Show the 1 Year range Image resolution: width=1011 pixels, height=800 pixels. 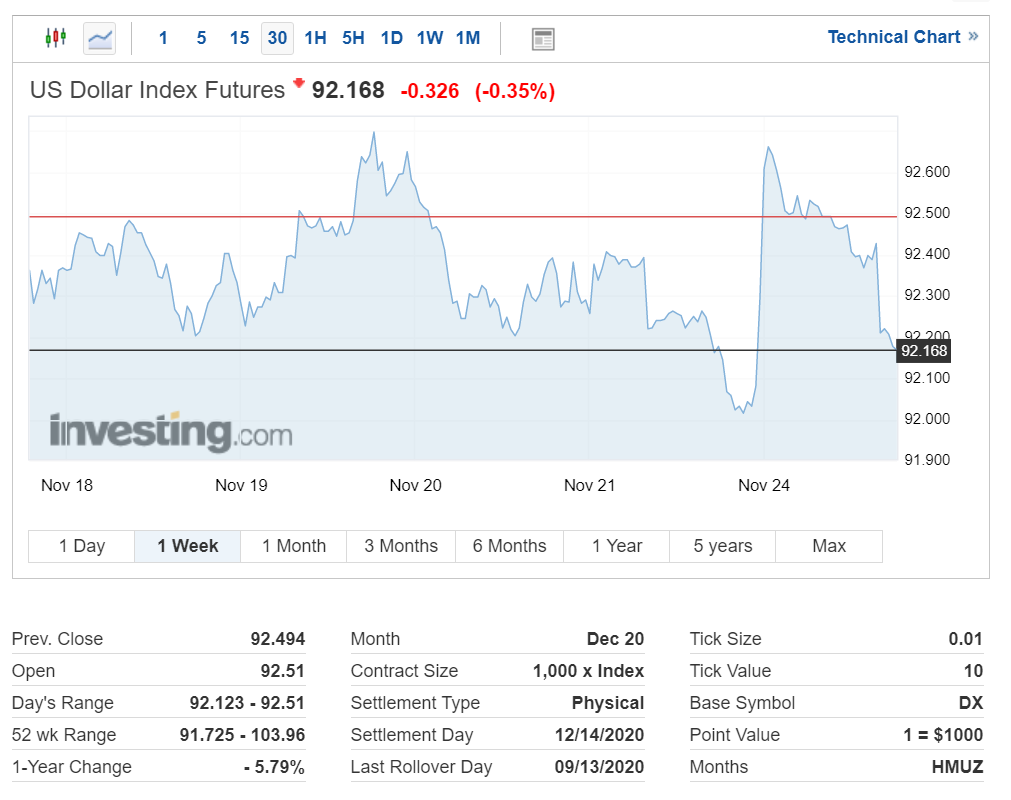point(617,546)
